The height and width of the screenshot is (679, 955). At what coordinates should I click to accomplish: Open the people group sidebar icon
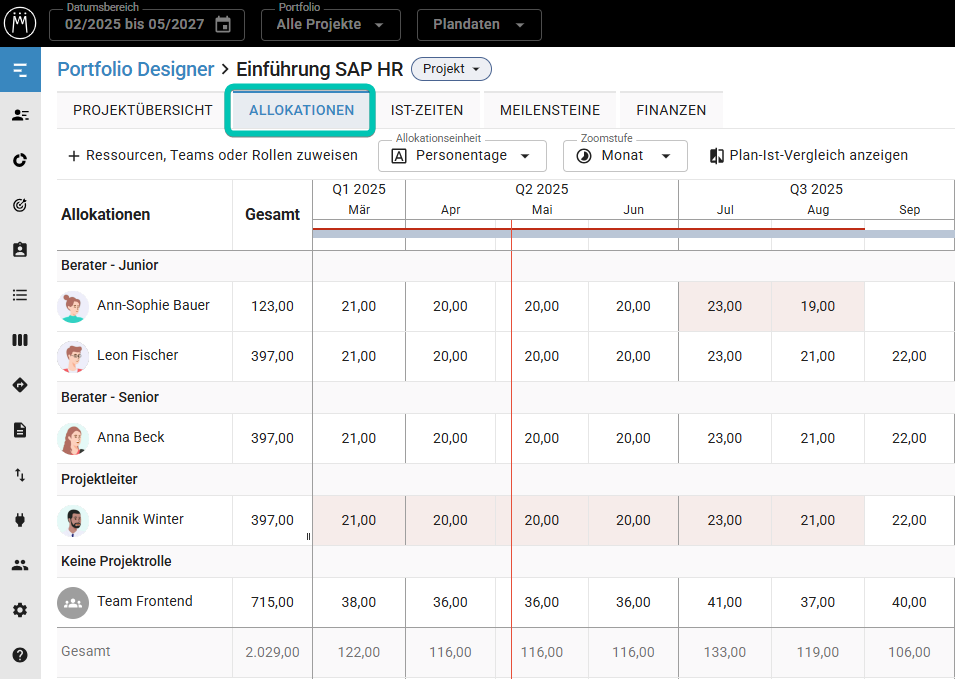pos(20,565)
